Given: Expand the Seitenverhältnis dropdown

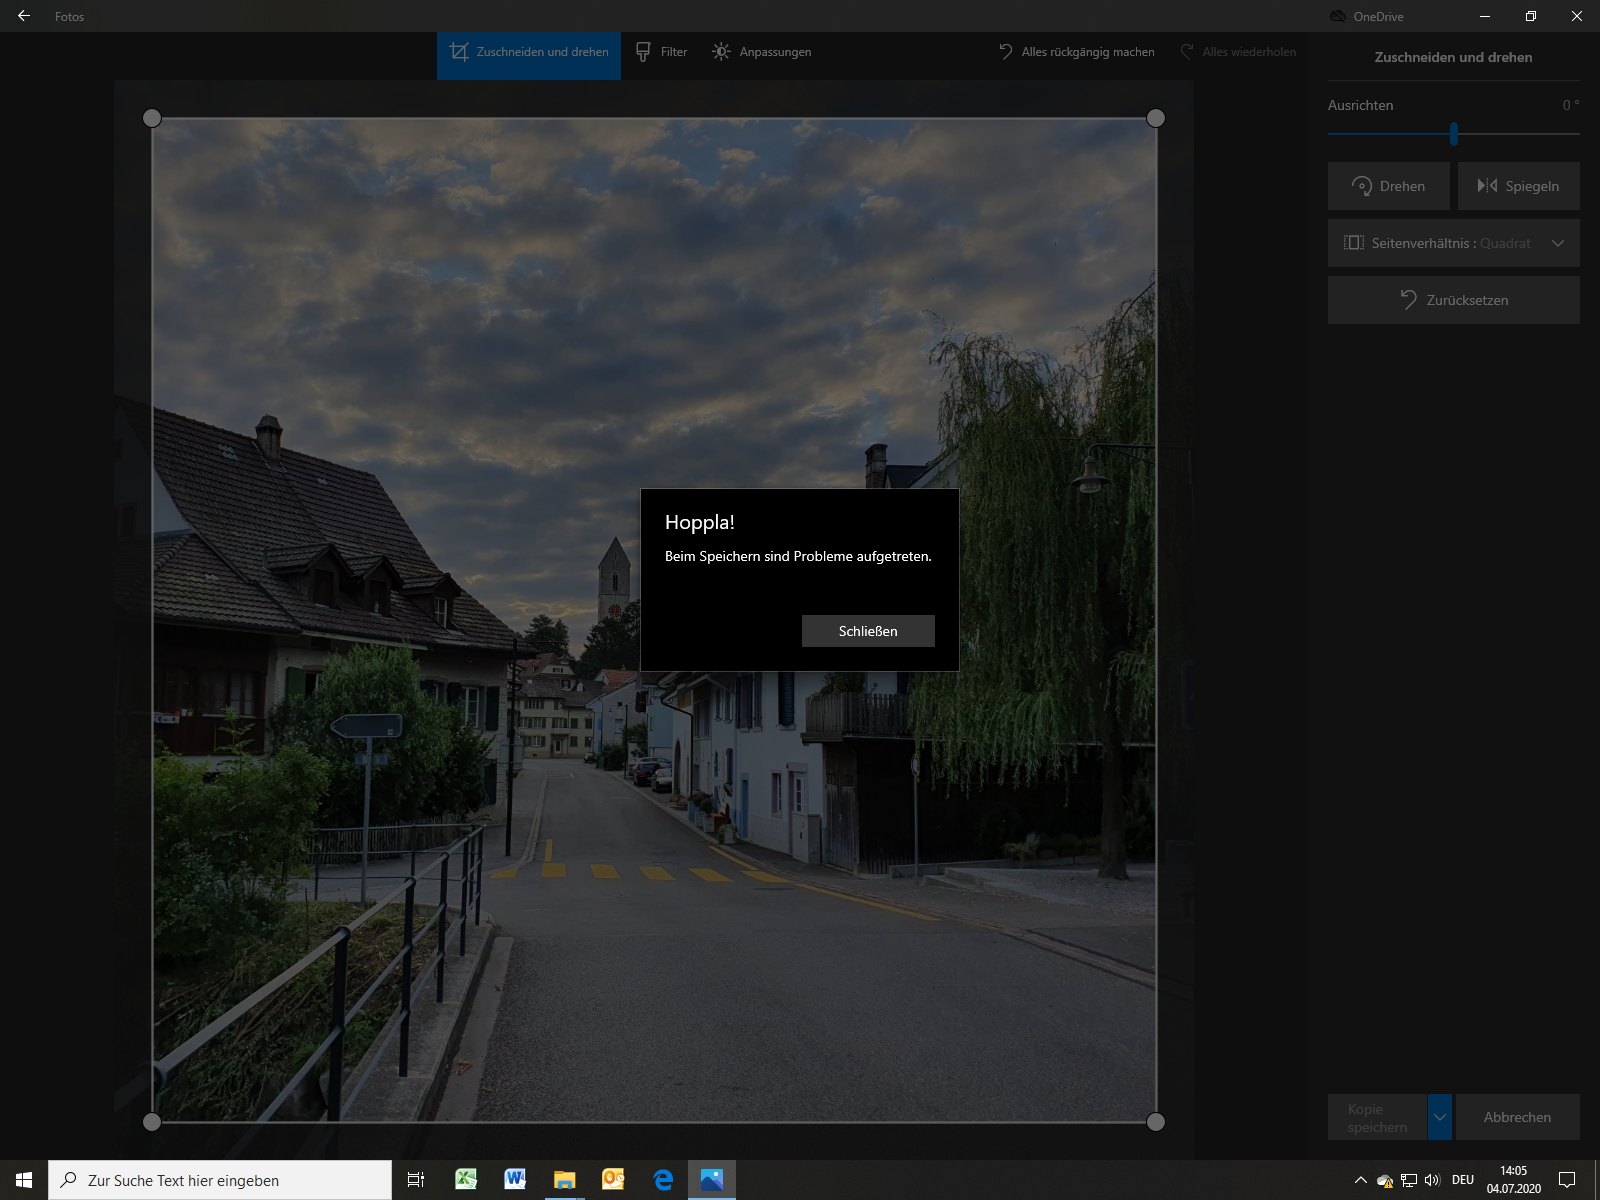Looking at the screenshot, I should pyautogui.click(x=1454, y=243).
